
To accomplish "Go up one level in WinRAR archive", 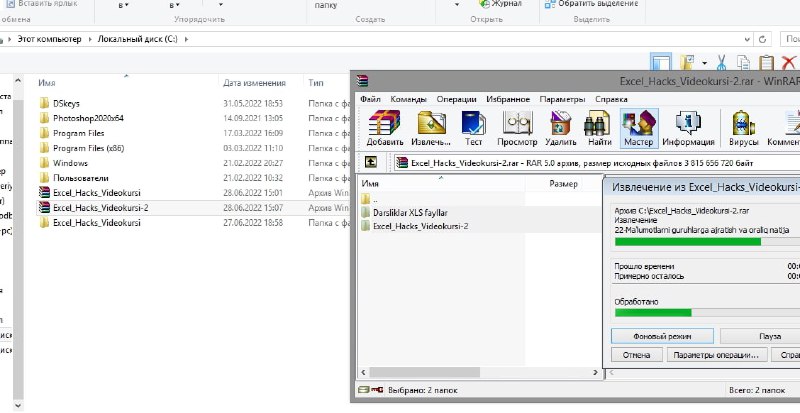I will [x=371, y=162].
